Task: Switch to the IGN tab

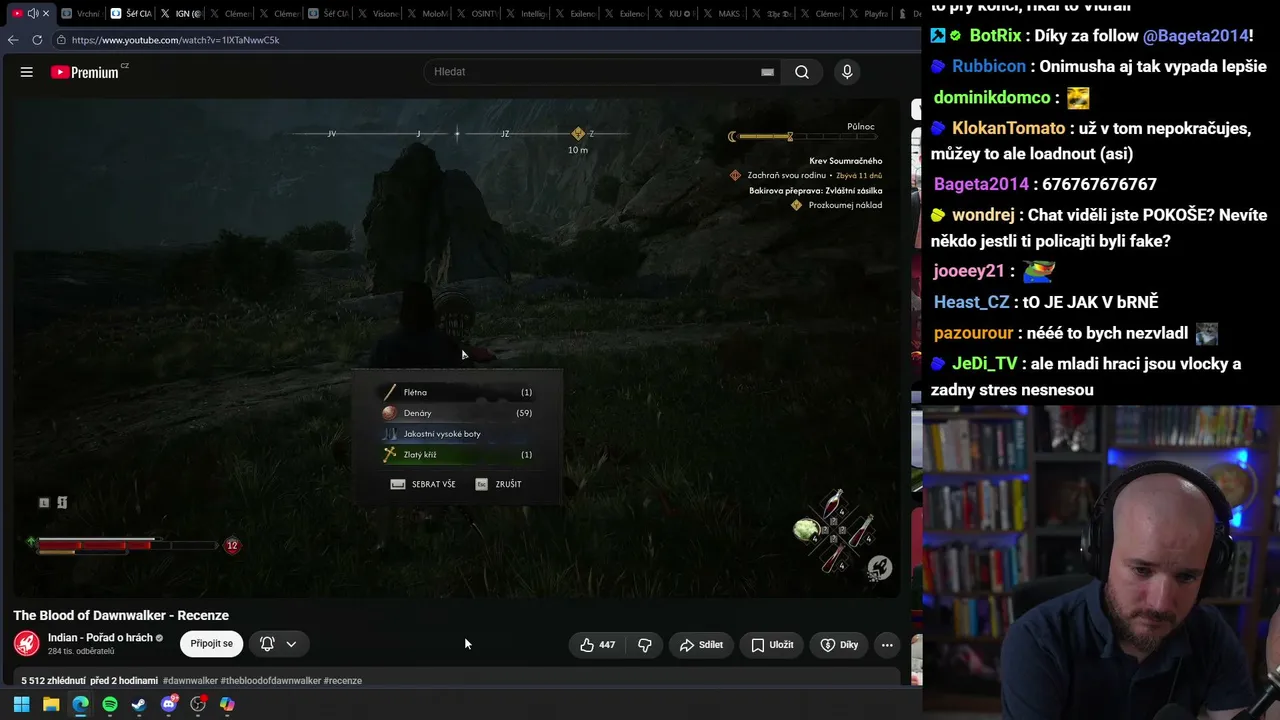Action: tap(182, 13)
